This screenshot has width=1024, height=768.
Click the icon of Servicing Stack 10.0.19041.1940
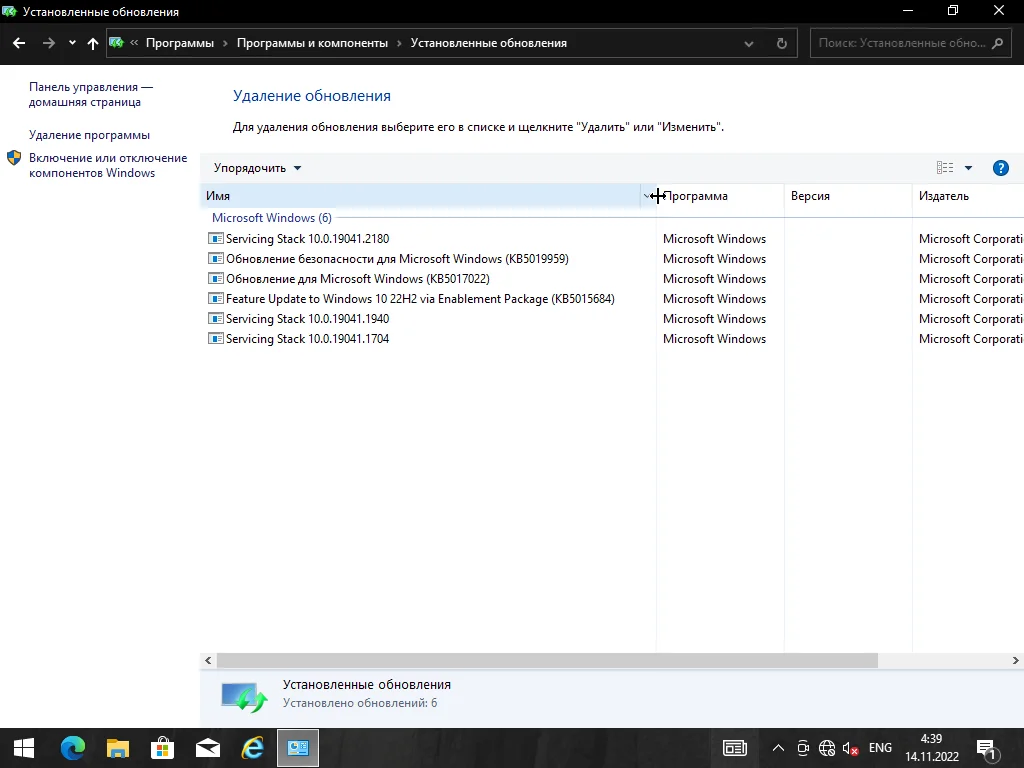point(216,319)
